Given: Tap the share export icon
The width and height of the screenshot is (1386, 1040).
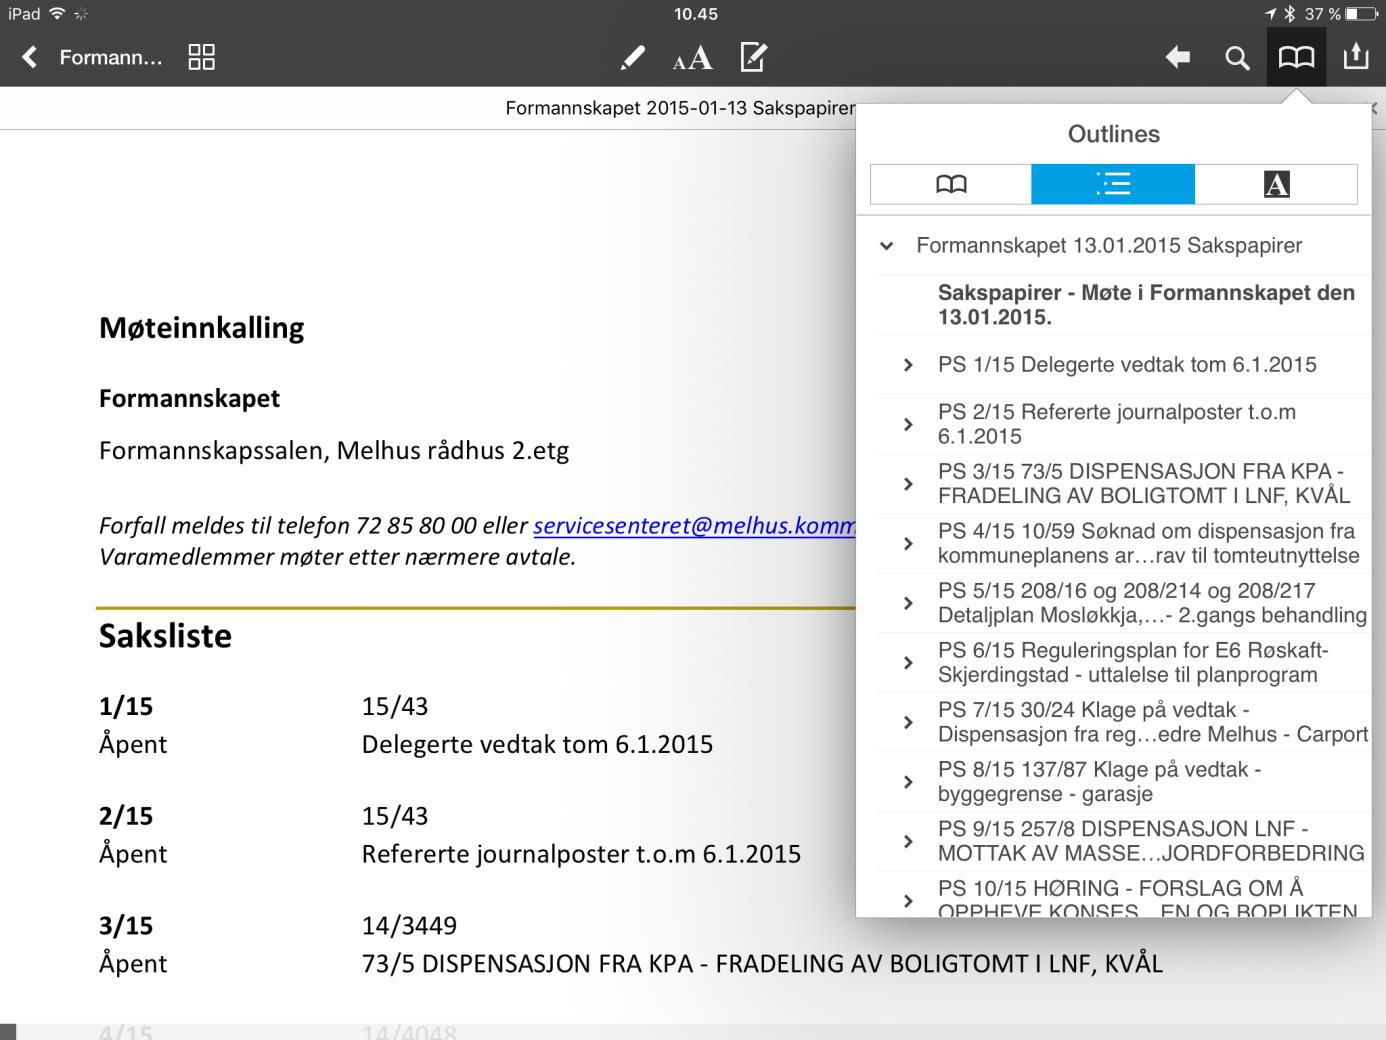Looking at the screenshot, I should (x=1355, y=56).
